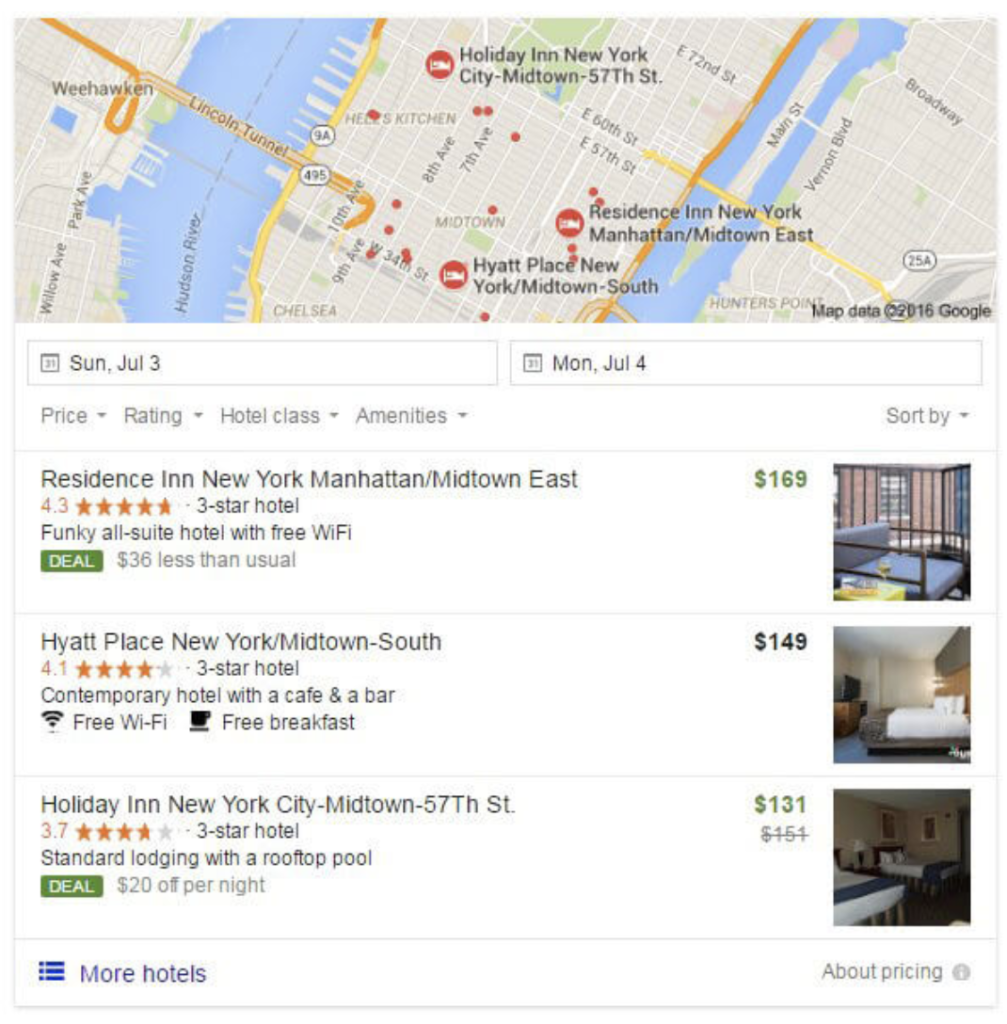The height and width of the screenshot is (1024, 1007).
Task: View the Hyatt Place room photo thumbnail
Action: tap(902, 695)
